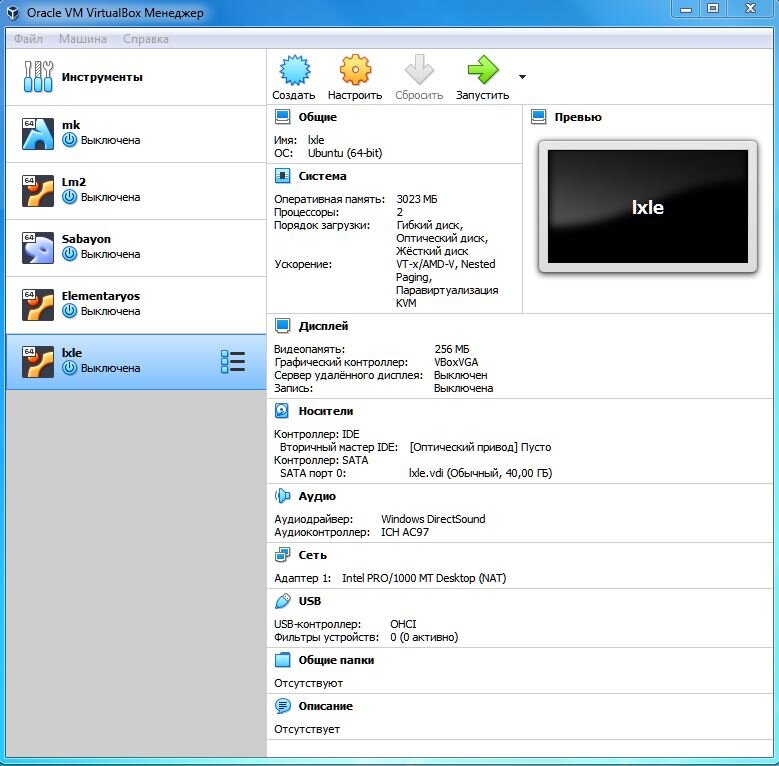
Task: Click the Общие section icon
Action: pos(283,117)
